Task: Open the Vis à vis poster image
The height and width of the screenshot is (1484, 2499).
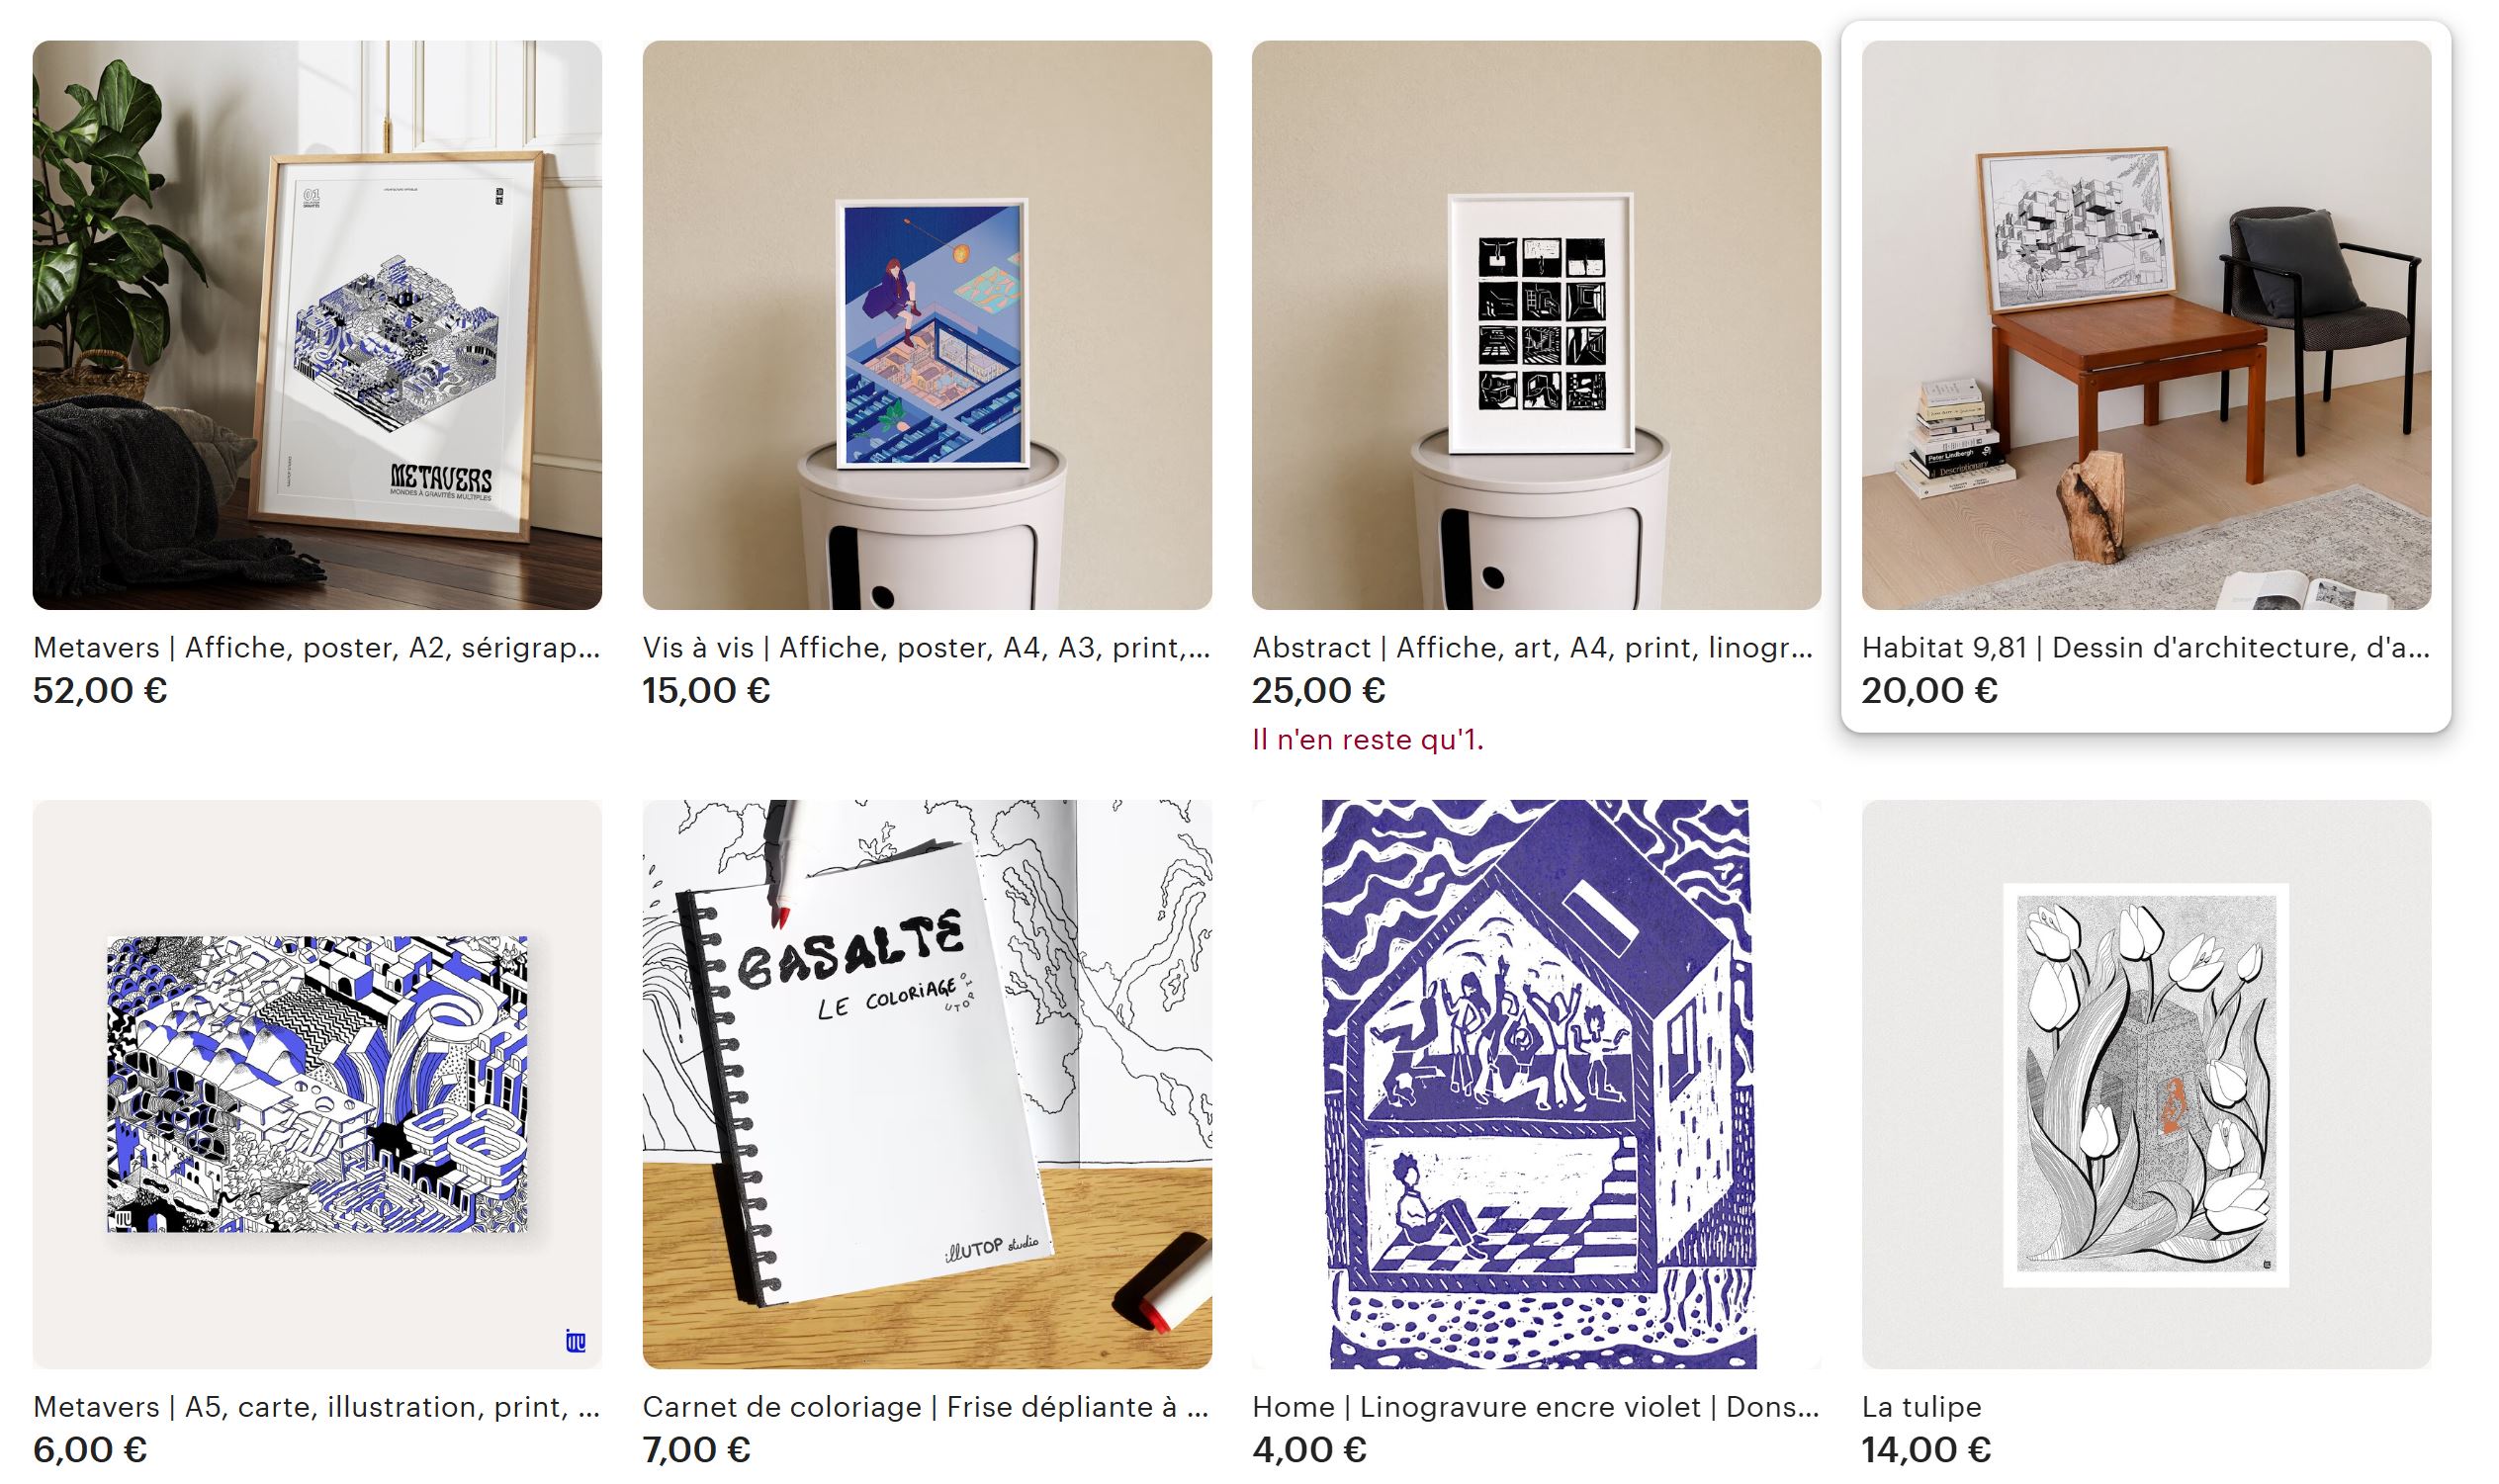Action: pyautogui.click(x=927, y=325)
